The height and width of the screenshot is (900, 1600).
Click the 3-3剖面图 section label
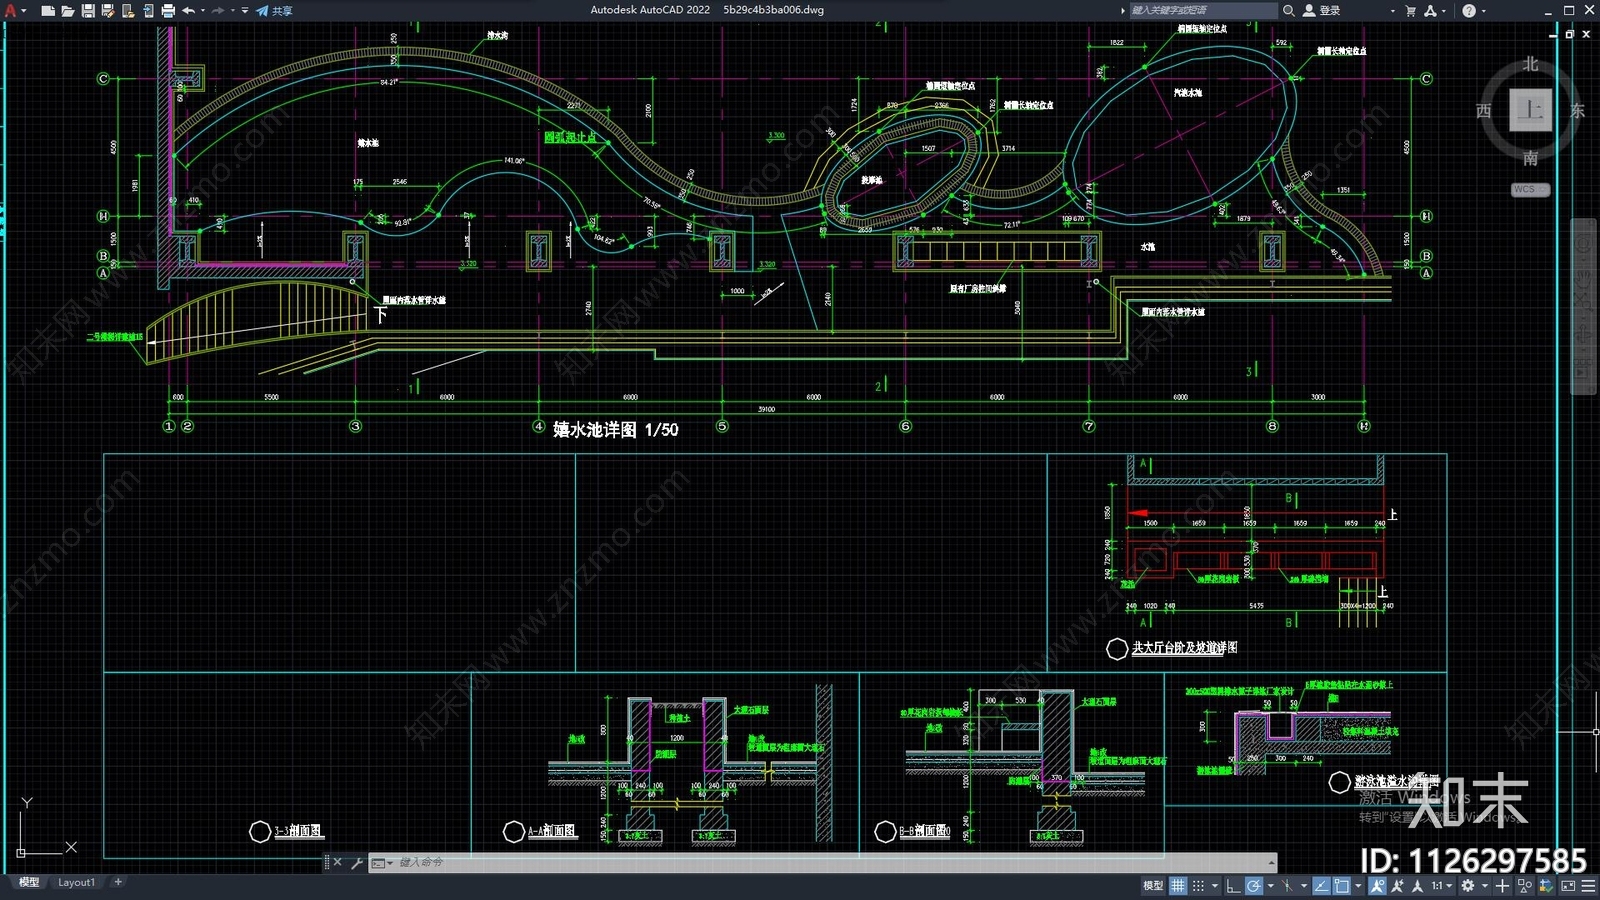tap(298, 831)
